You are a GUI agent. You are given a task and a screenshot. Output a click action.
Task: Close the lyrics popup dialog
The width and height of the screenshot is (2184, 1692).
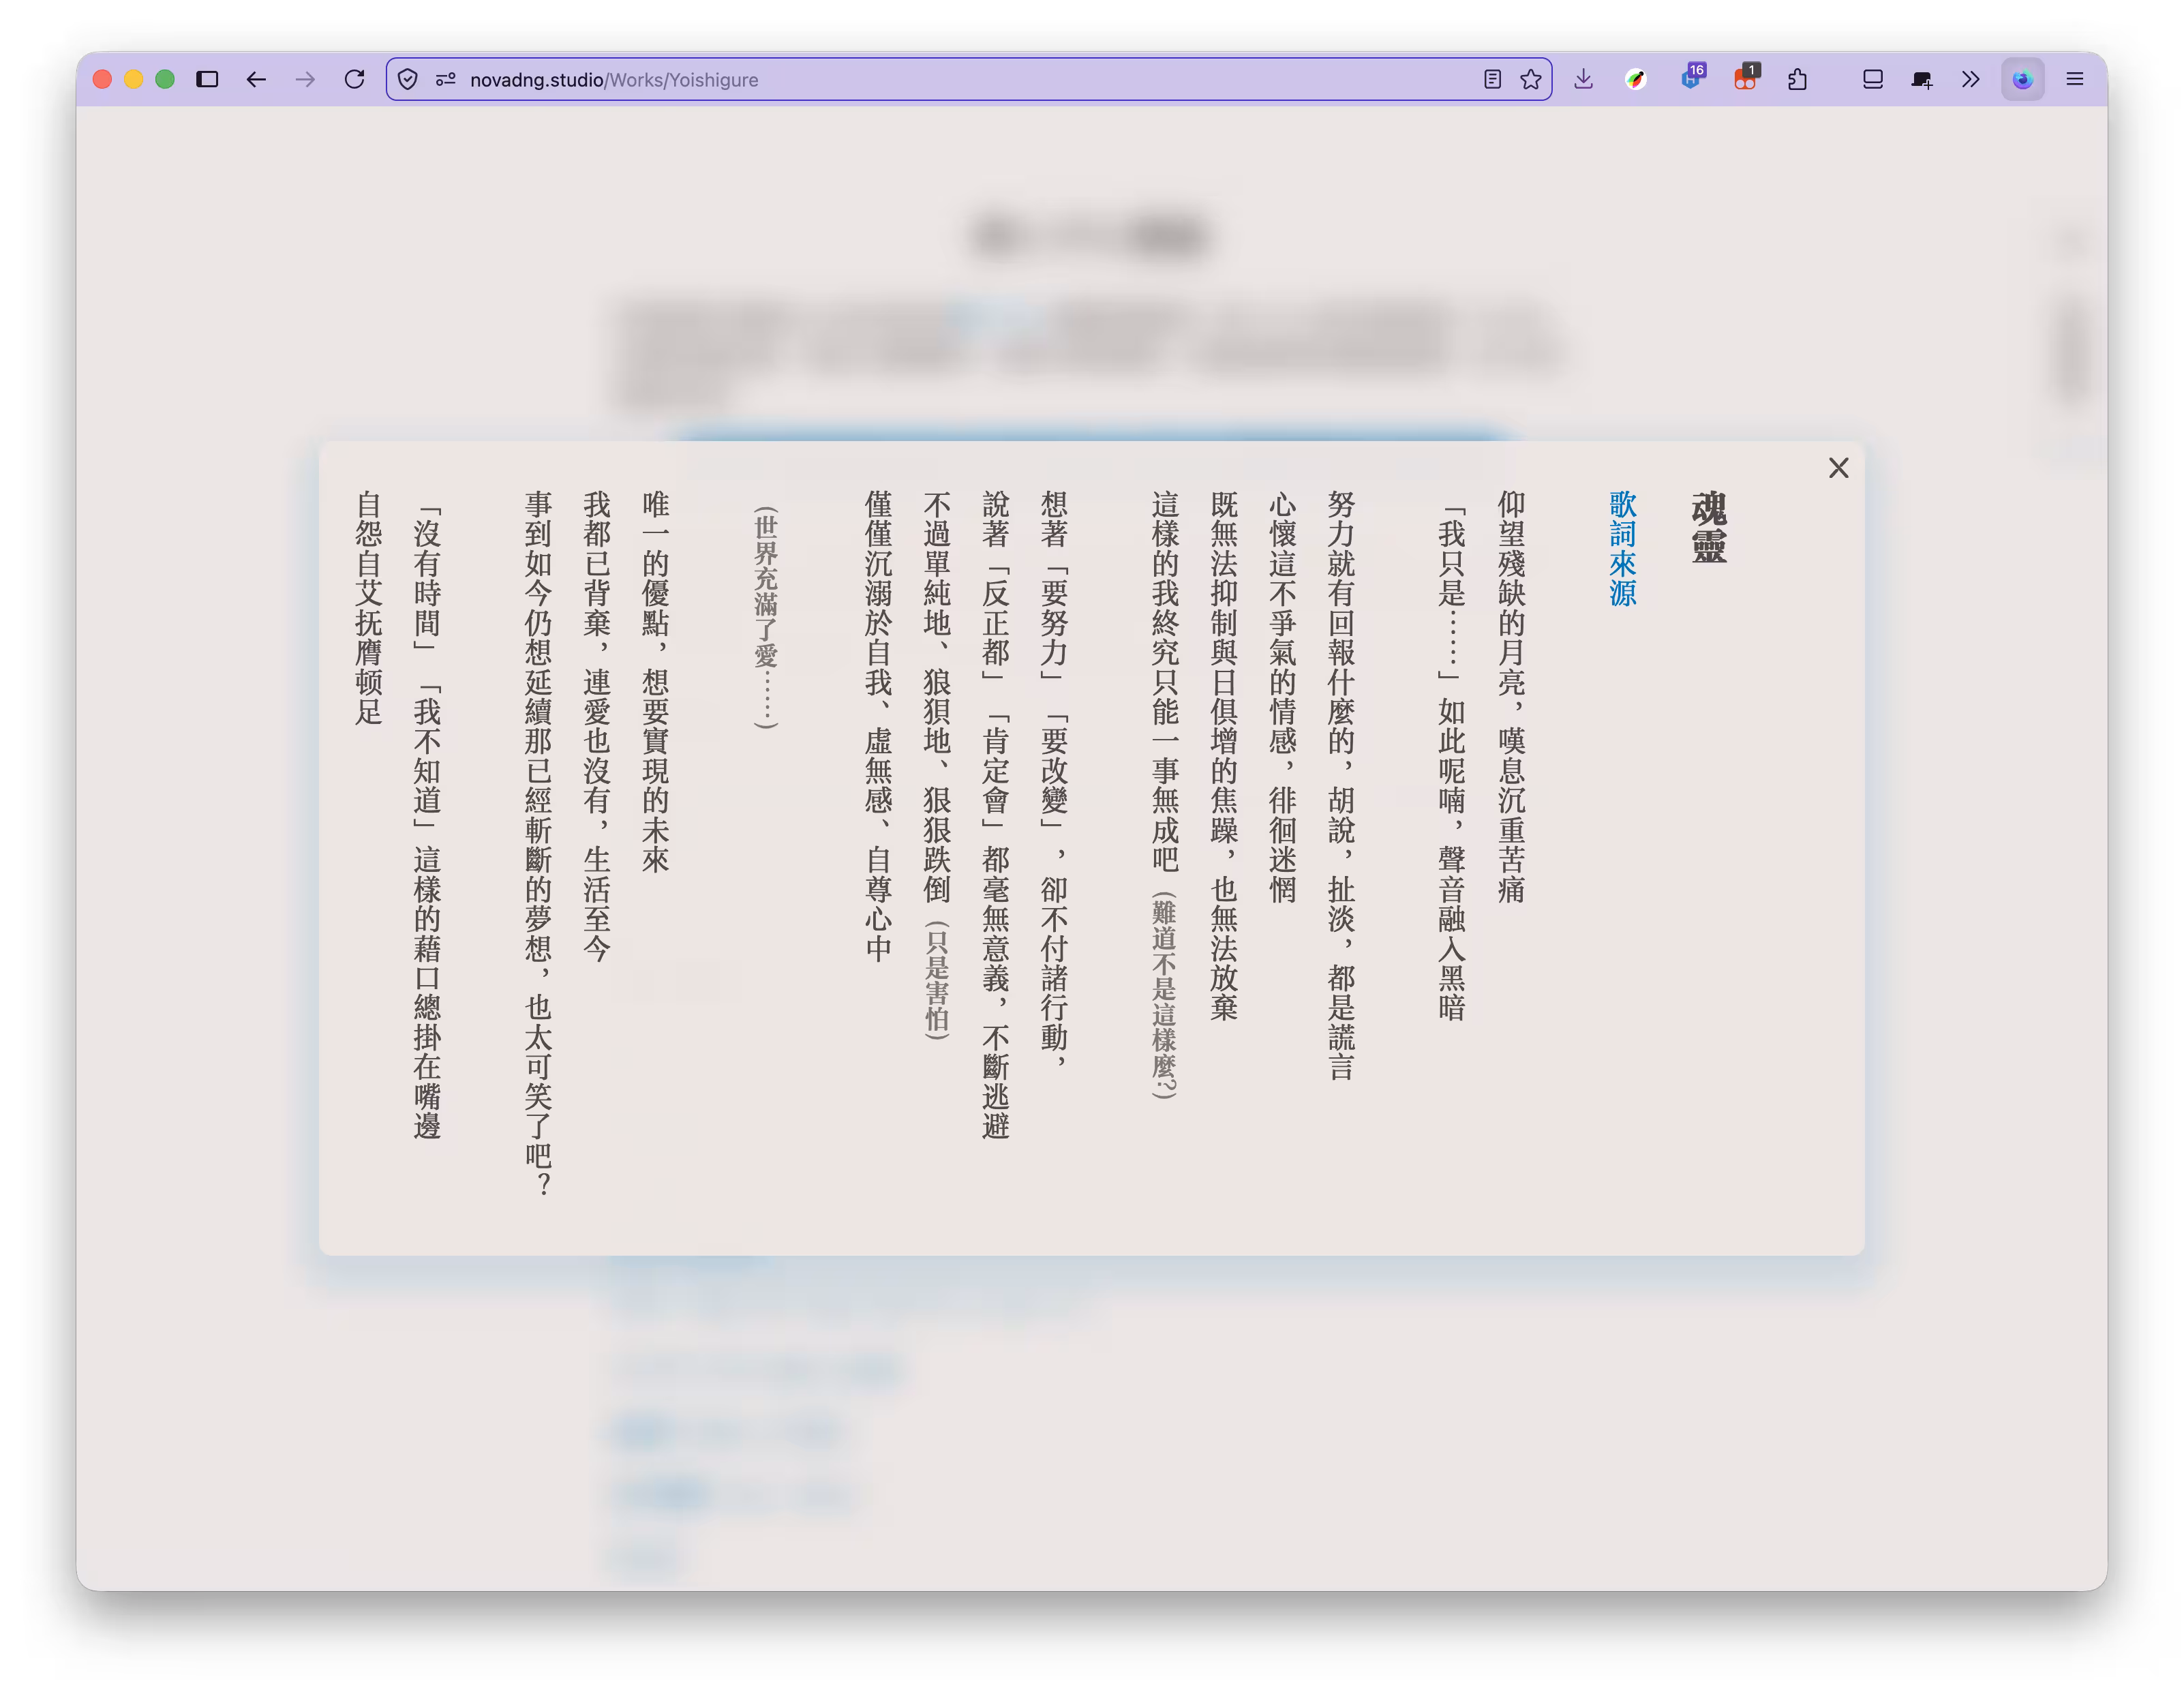[x=1838, y=468]
